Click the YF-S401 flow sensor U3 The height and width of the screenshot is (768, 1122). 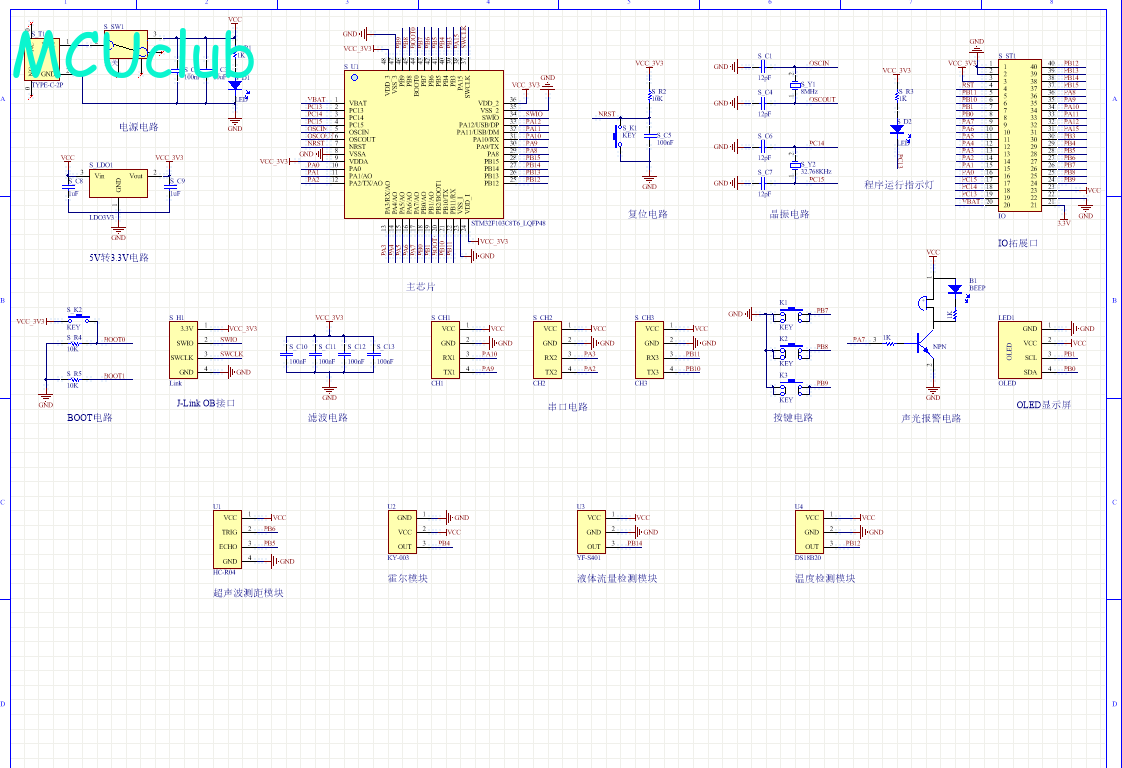(x=594, y=532)
